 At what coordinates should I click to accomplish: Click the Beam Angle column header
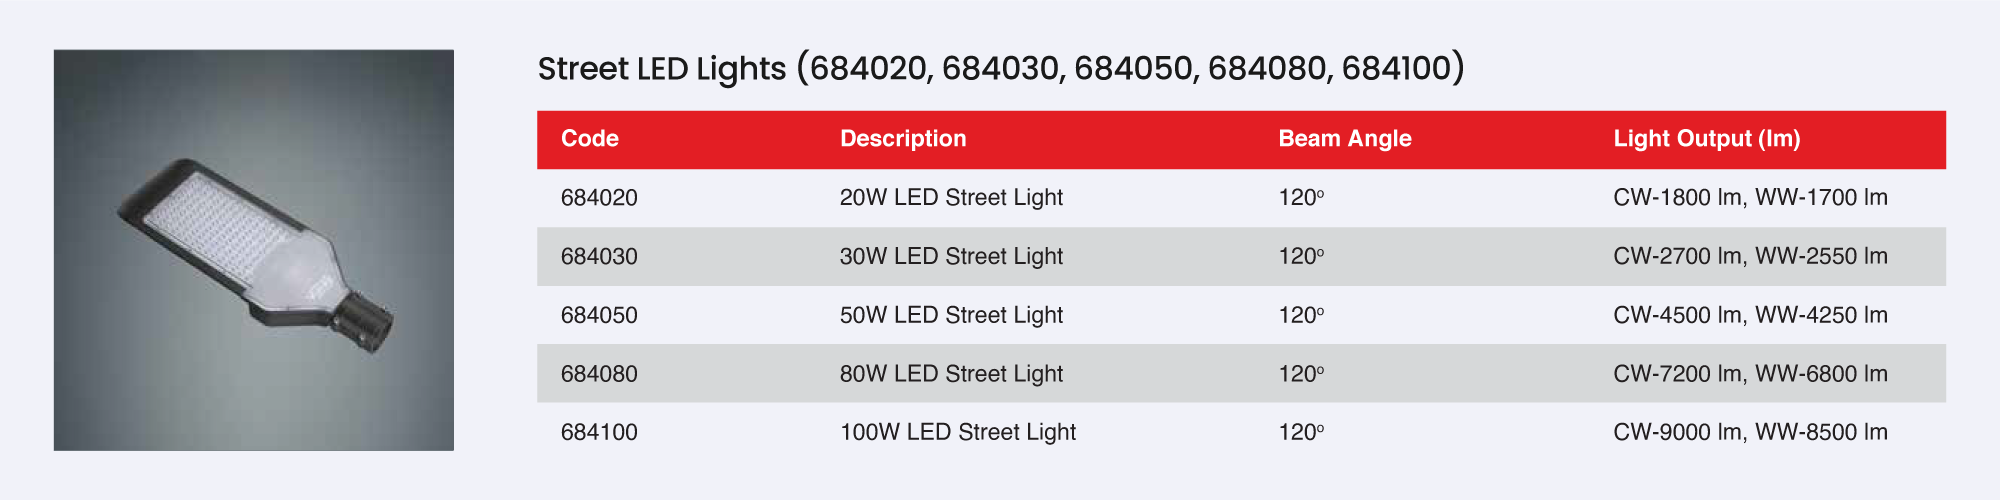(1344, 139)
